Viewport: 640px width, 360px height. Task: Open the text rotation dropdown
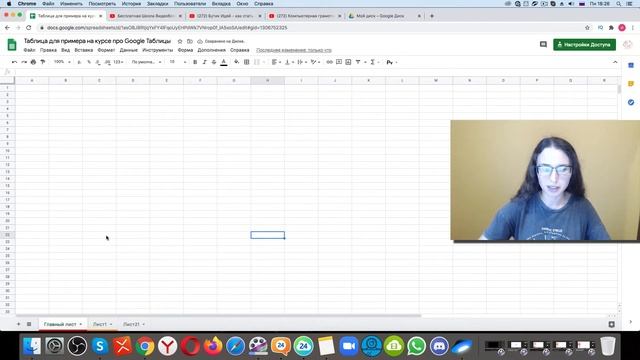click(x=315, y=62)
